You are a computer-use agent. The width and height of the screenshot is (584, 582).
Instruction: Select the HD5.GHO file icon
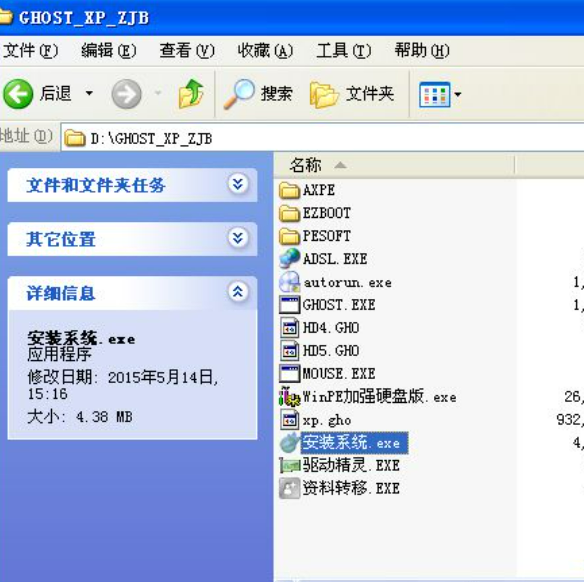289,351
